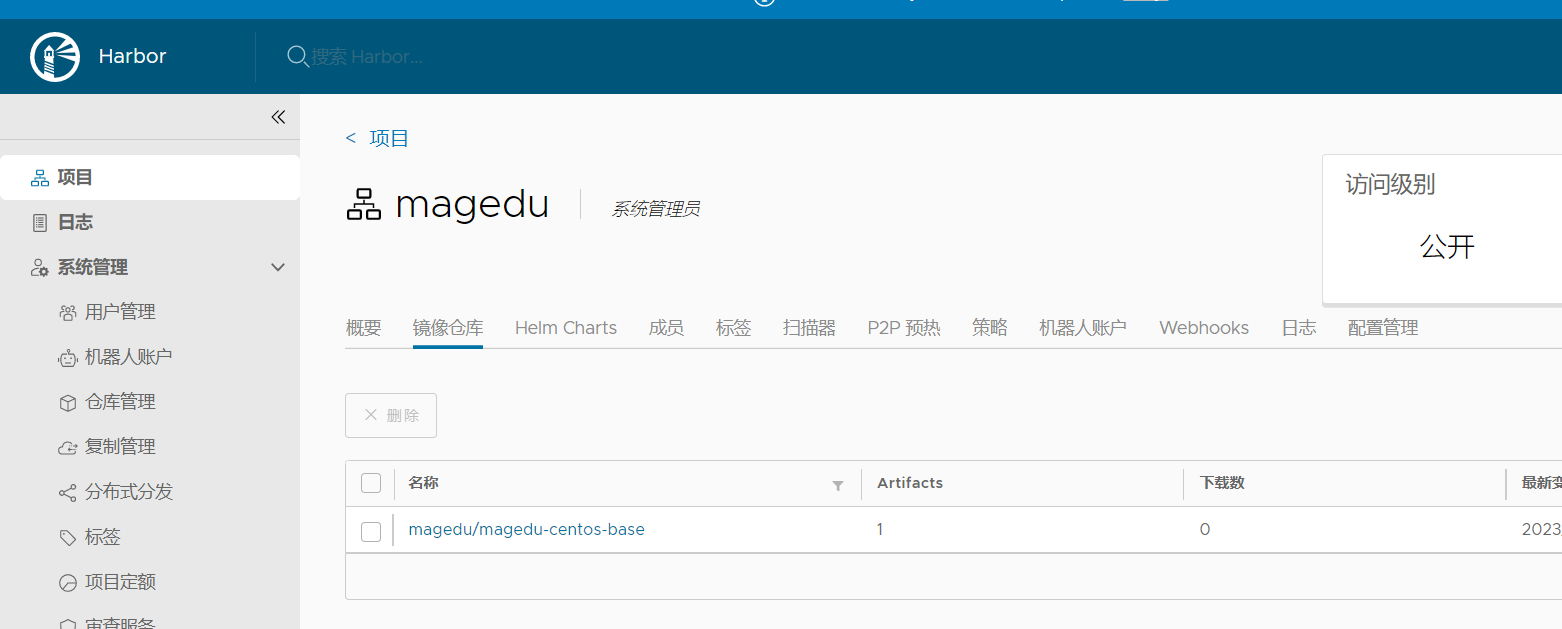Click the 项目 sidebar icon
Image resolution: width=1562 pixels, height=629 pixels.
(x=40, y=178)
